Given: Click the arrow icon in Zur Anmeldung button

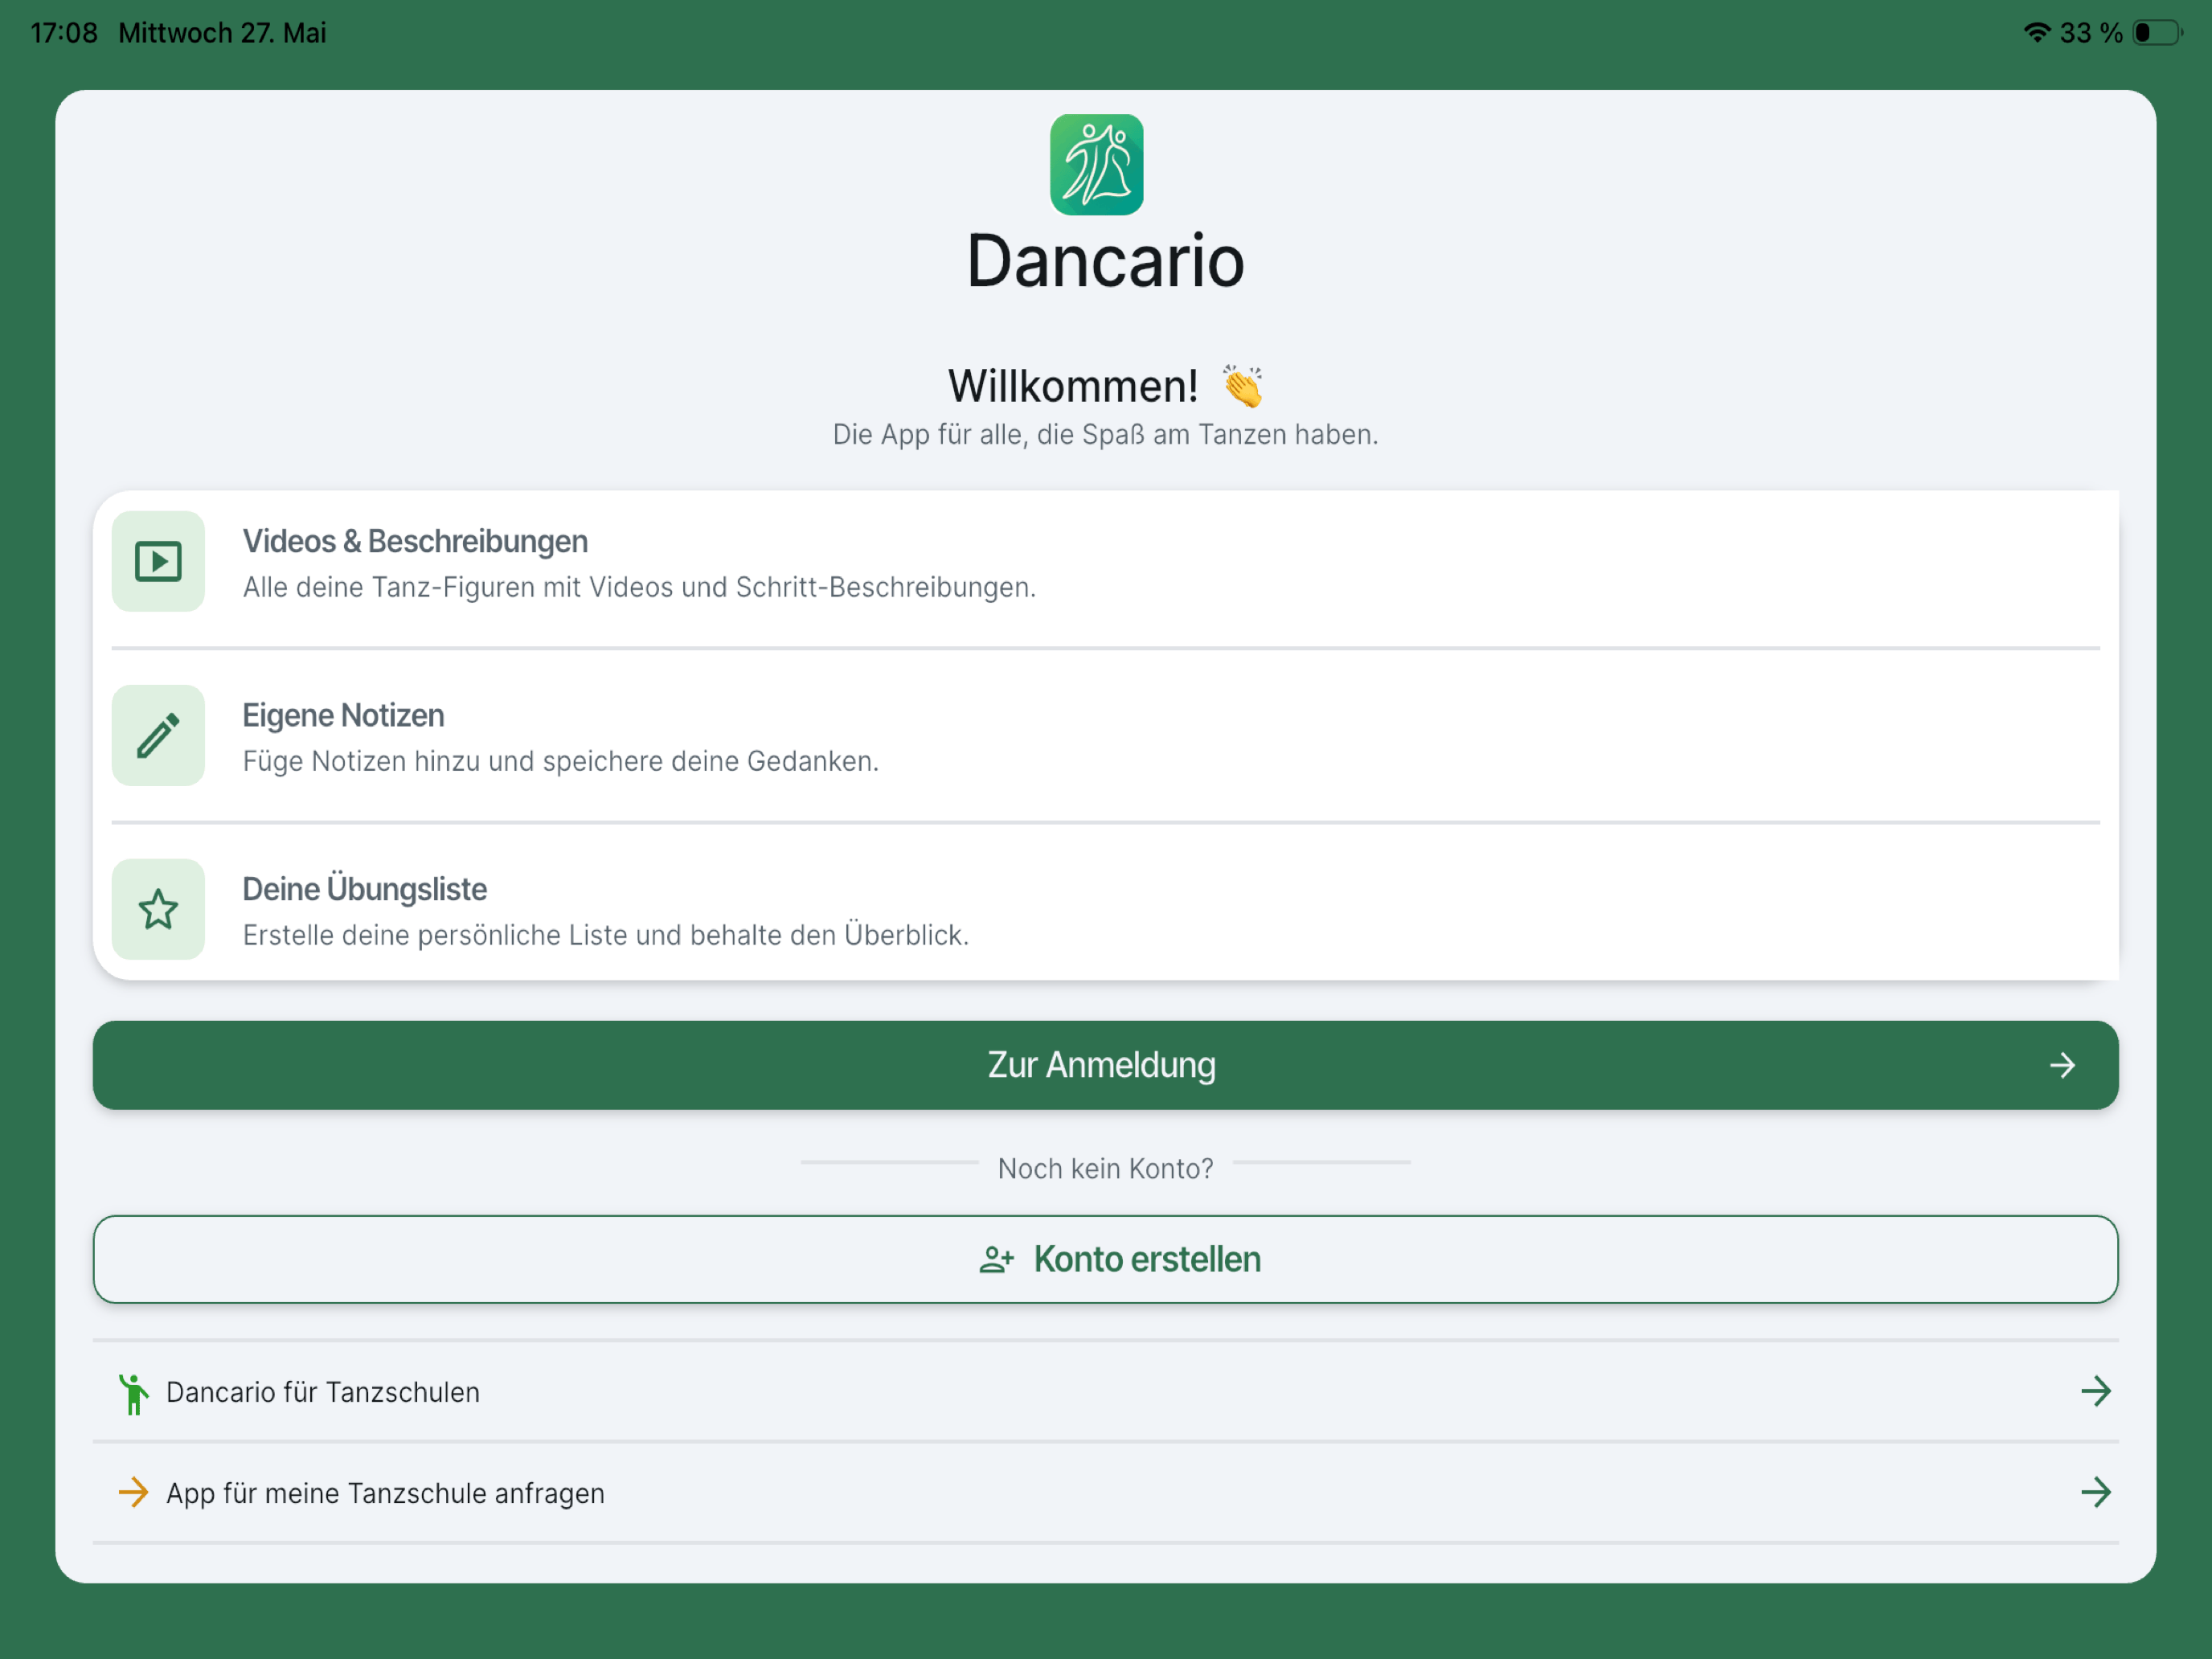Looking at the screenshot, I should (x=2062, y=1065).
